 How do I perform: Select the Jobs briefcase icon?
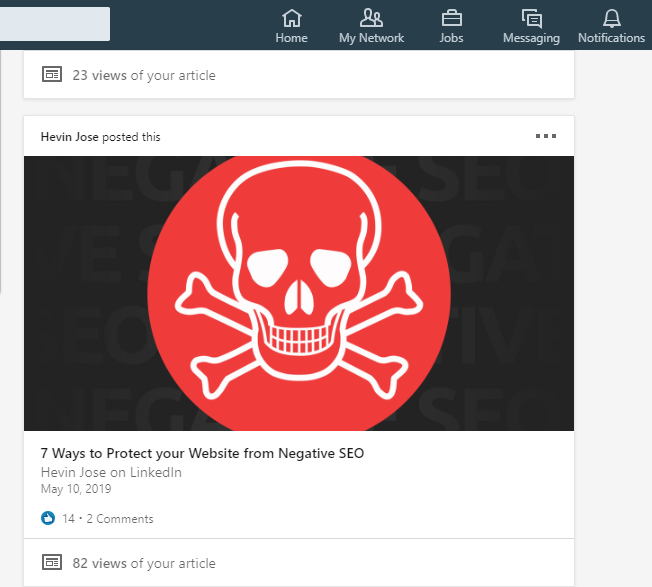click(451, 17)
